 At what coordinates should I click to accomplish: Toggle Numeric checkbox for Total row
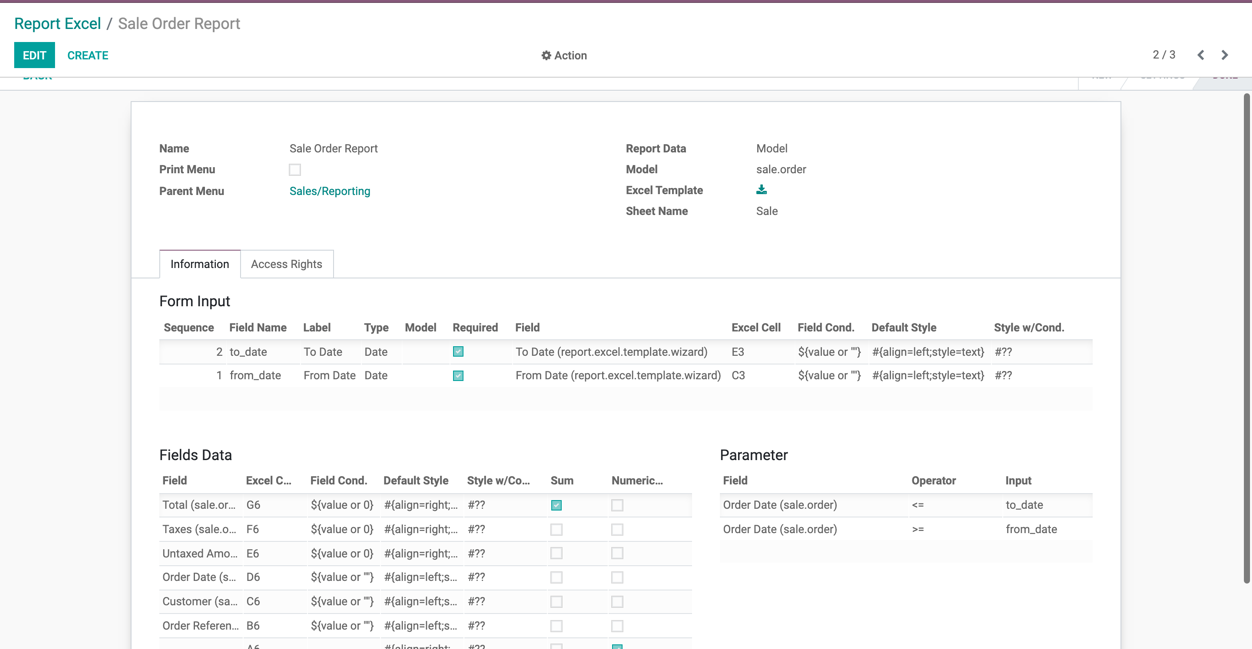617,506
